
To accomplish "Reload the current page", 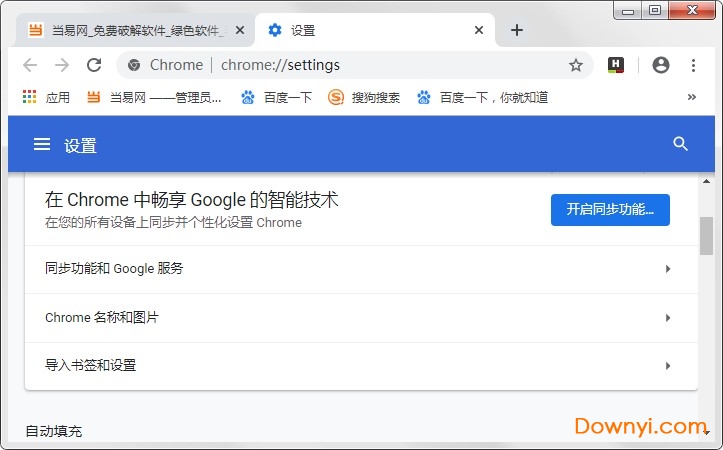I will pos(94,65).
